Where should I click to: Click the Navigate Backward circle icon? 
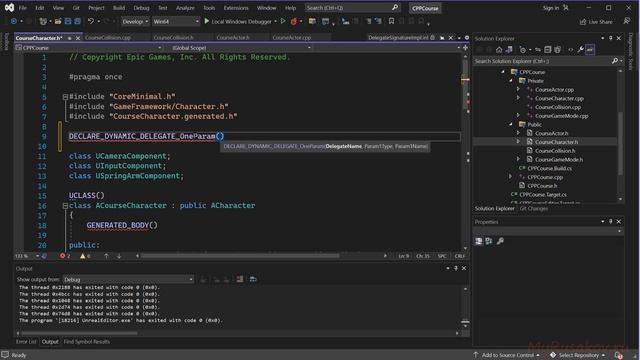pyautogui.click(x=13, y=21)
